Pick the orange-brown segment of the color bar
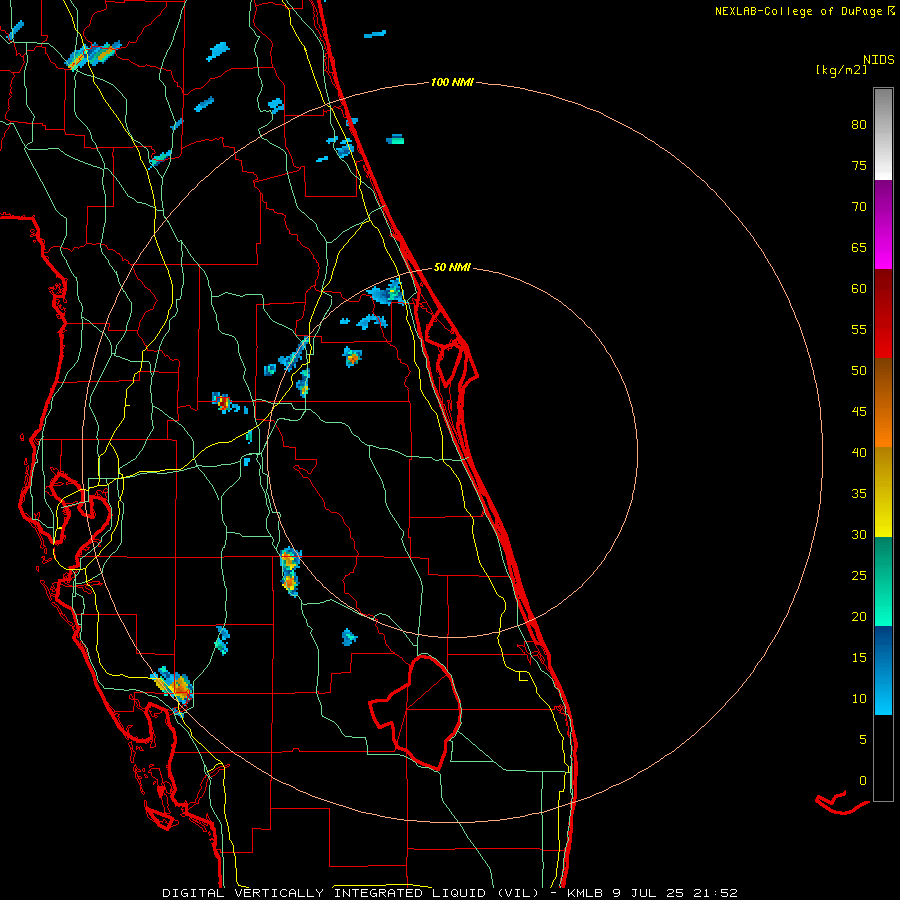Viewport: 900px width, 900px height. (883, 403)
